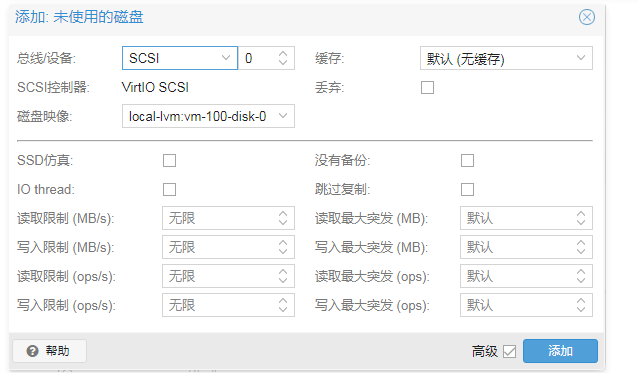The width and height of the screenshot is (638, 373).
Task: Increase the device number with up arrow
Action: pyautogui.click(x=283, y=53)
